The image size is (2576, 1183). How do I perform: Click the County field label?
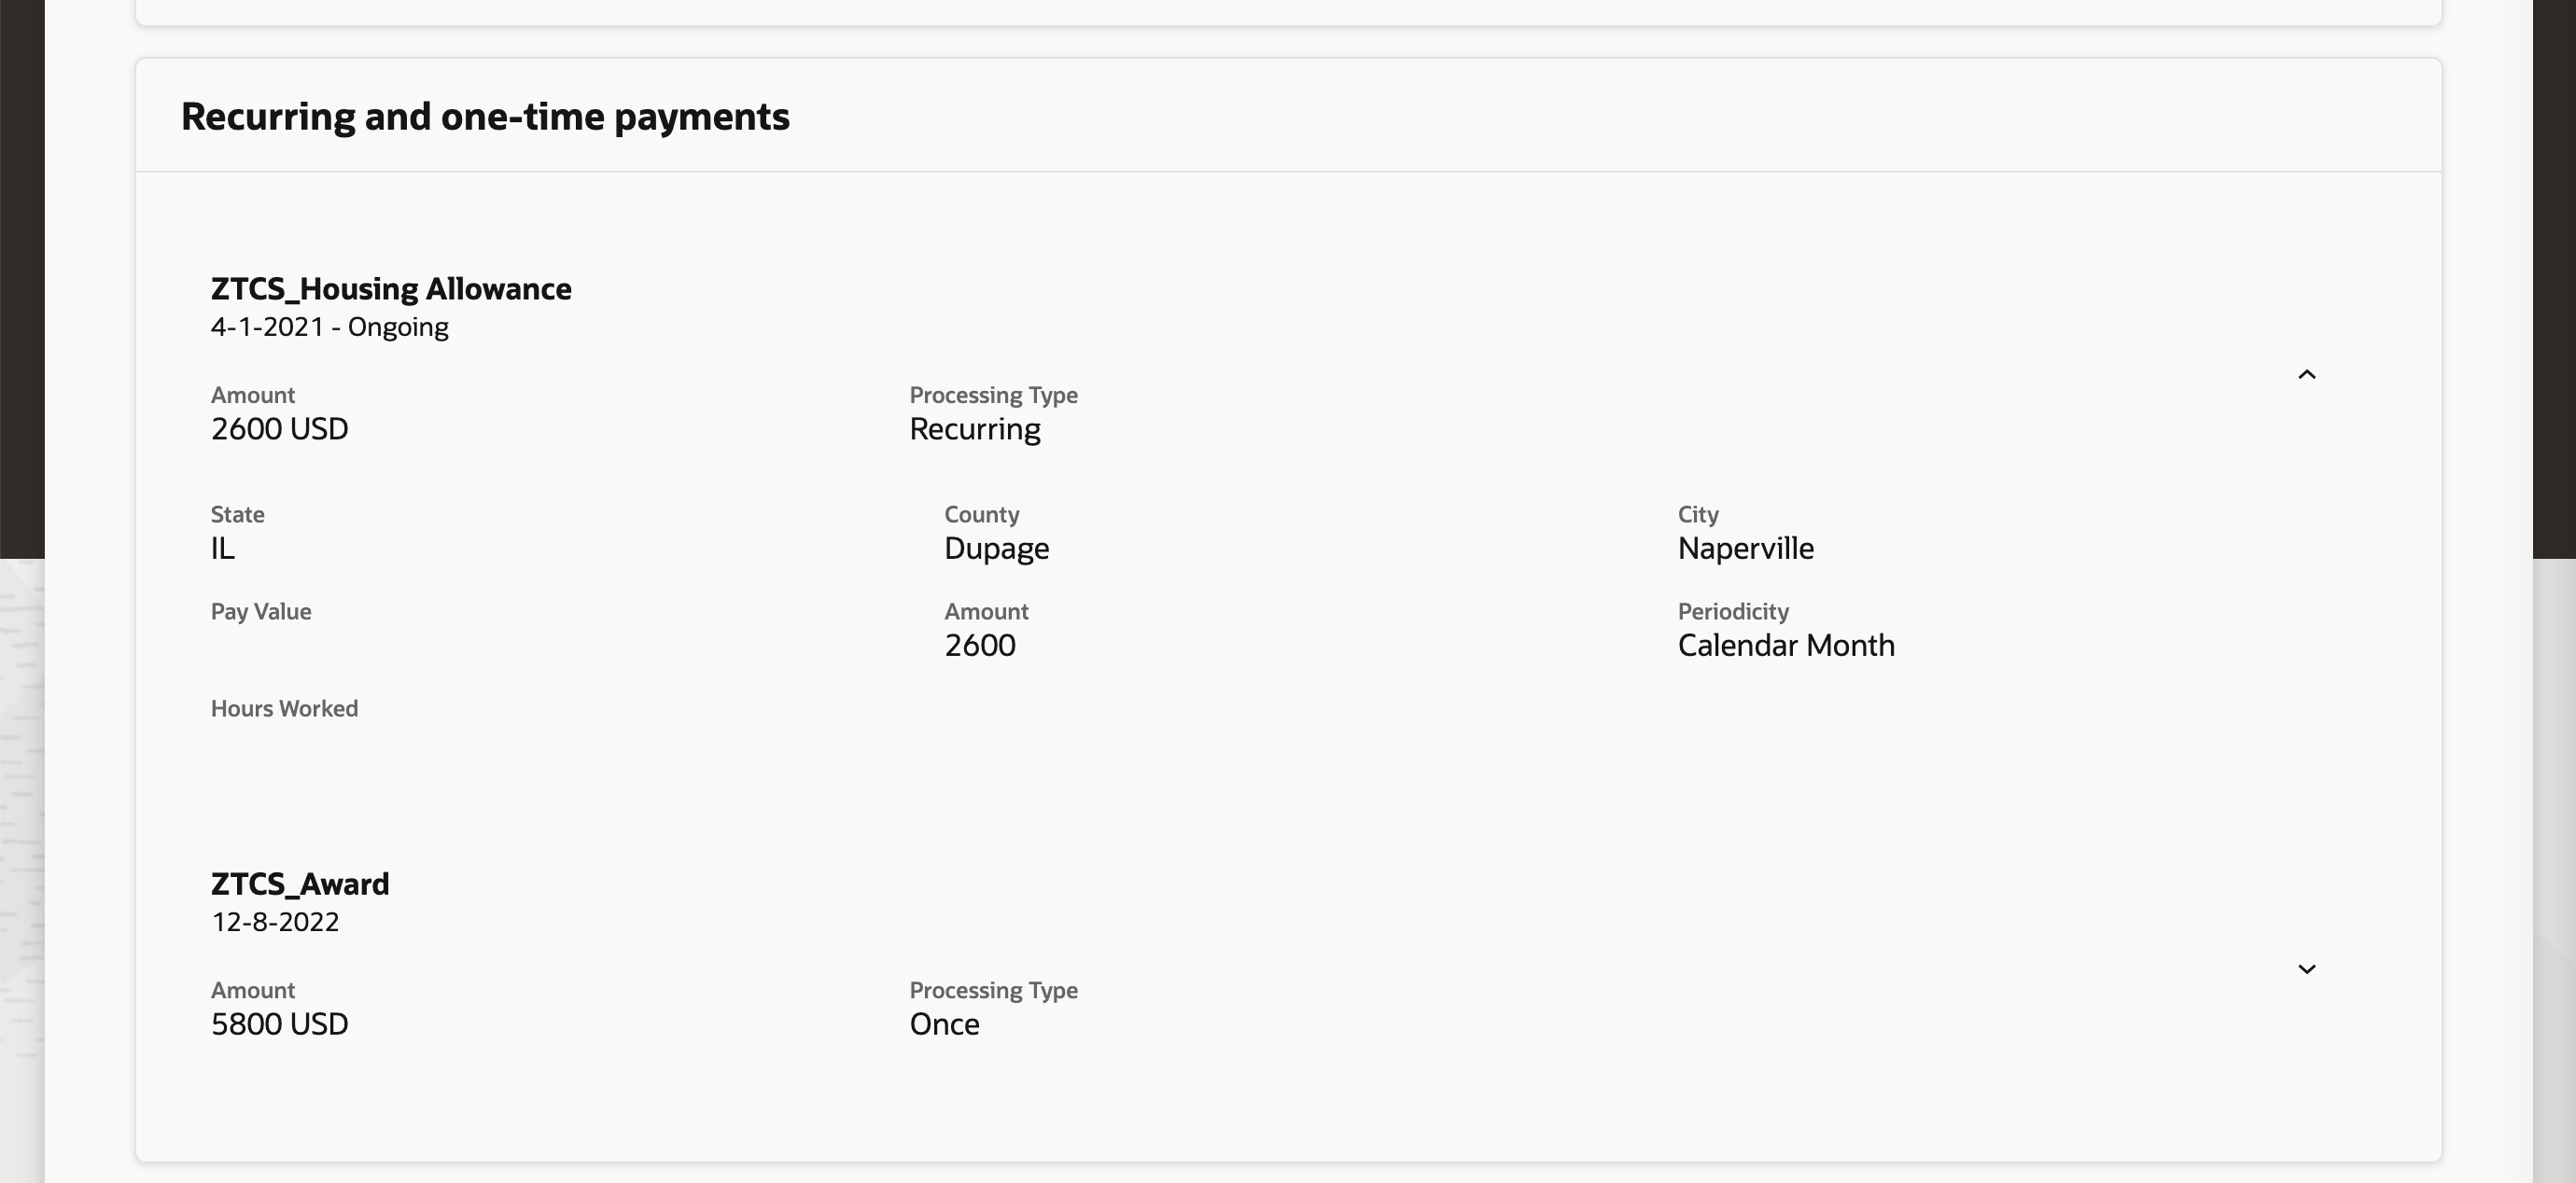point(981,514)
